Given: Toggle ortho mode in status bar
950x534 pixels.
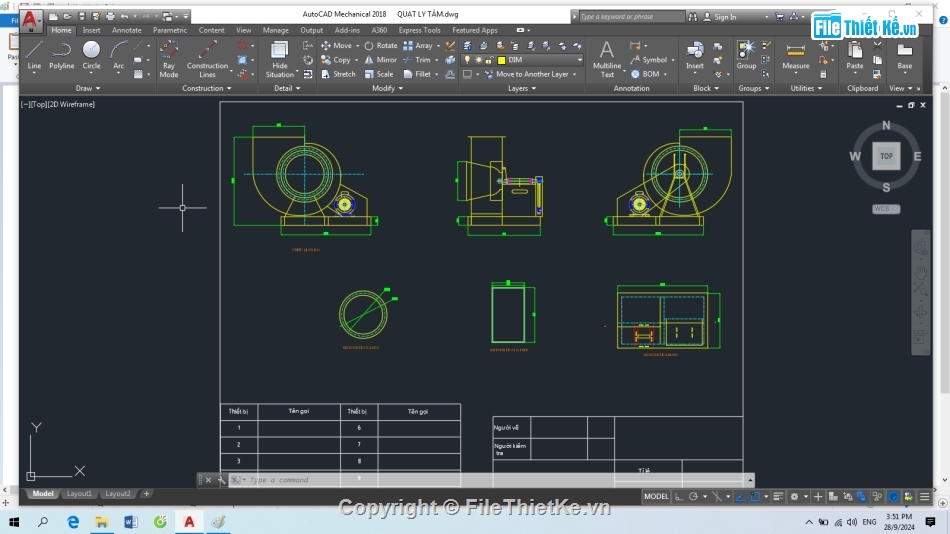Looking at the screenshot, I should (x=679, y=496).
